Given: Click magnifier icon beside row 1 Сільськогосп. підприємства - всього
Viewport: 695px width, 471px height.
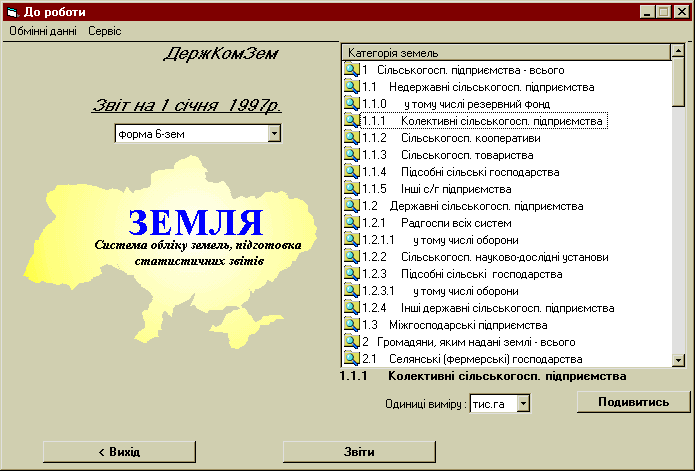Looking at the screenshot, I should click(x=351, y=70).
